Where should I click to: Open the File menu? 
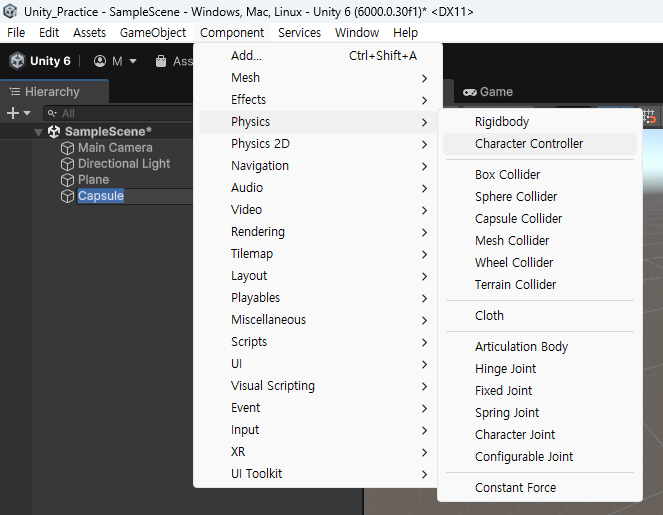(16, 33)
